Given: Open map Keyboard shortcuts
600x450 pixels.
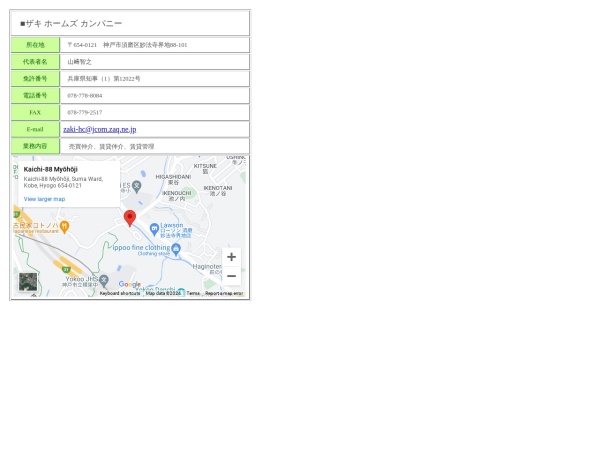Looking at the screenshot, I should point(120,293).
